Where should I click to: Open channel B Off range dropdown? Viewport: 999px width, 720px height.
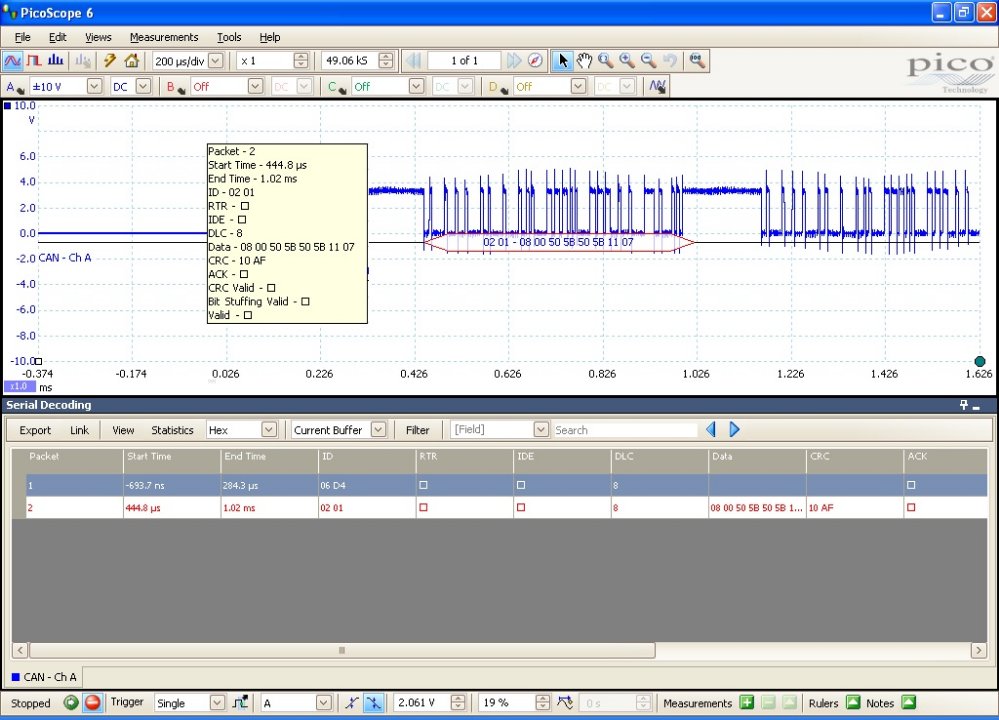pyautogui.click(x=255, y=86)
